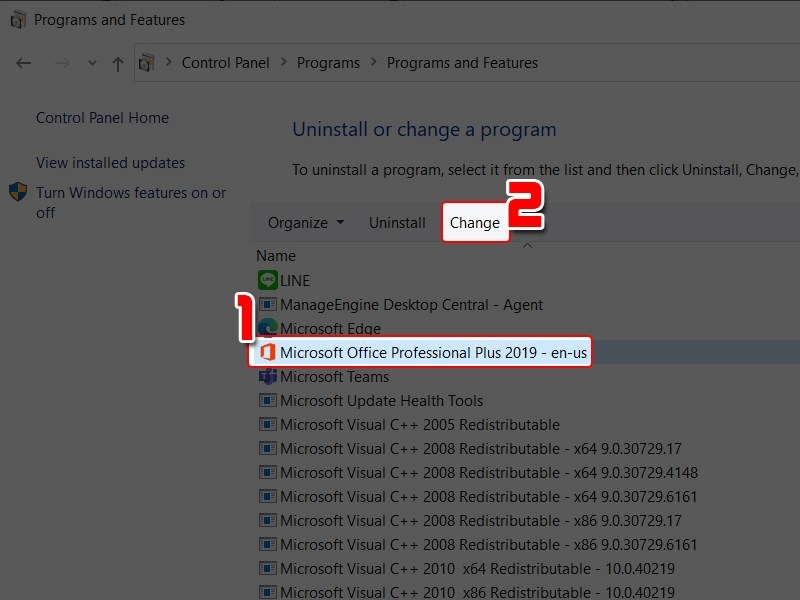The width and height of the screenshot is (800, 600).
Task: Select Visual C++ 2010 x64 Redistributable 10.0.40219
Action: (x=477, y=568)
